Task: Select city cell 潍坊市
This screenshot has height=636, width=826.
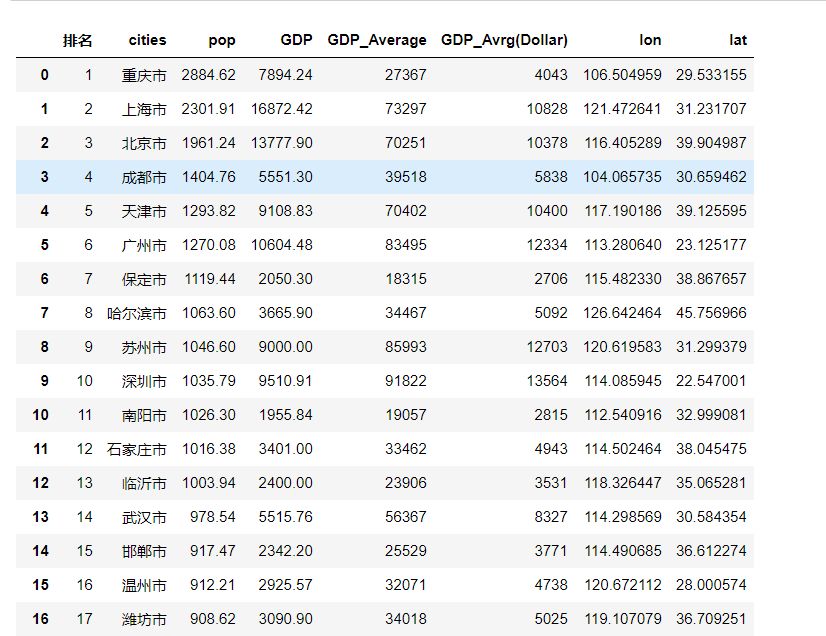Action: pos(144,619)
